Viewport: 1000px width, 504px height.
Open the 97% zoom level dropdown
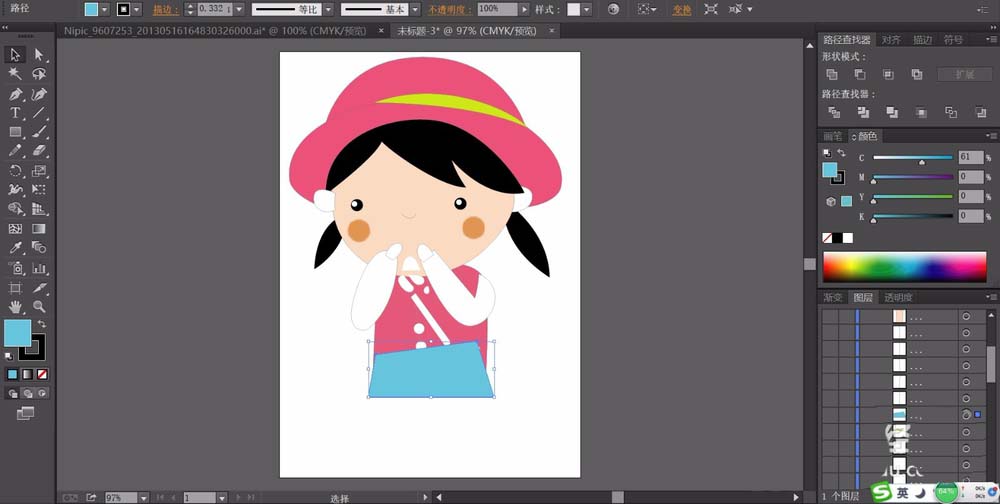pyautogui.click(x=144, y=498)
